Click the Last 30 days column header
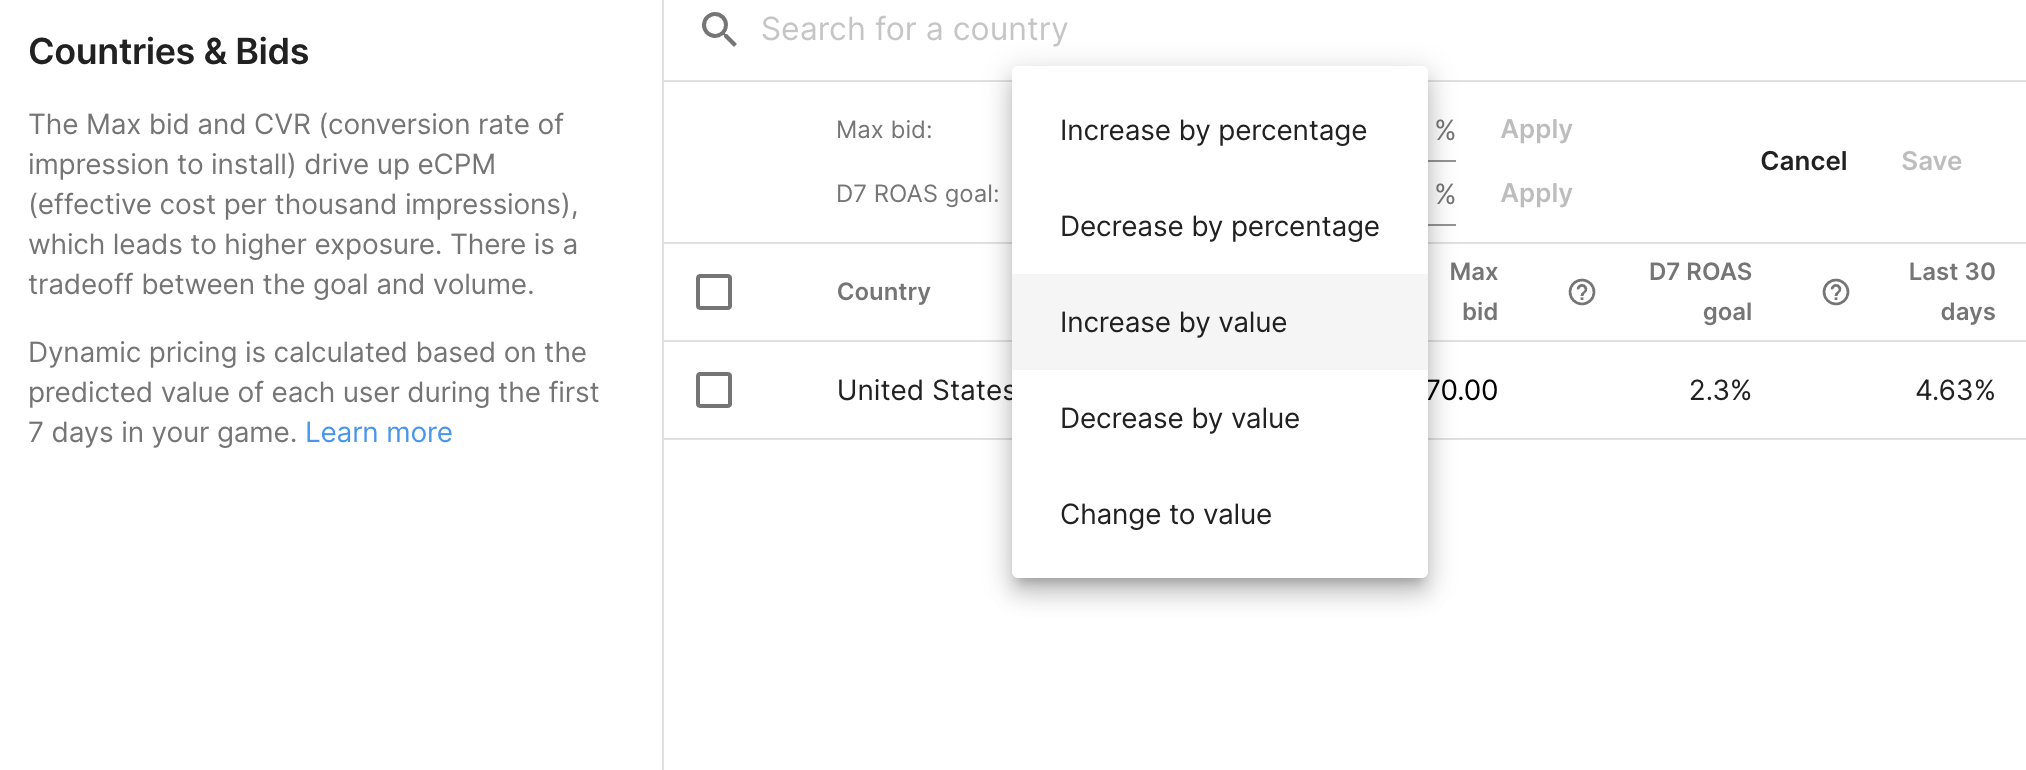Screen dimensions: 2026x770 coord(1951,292)
